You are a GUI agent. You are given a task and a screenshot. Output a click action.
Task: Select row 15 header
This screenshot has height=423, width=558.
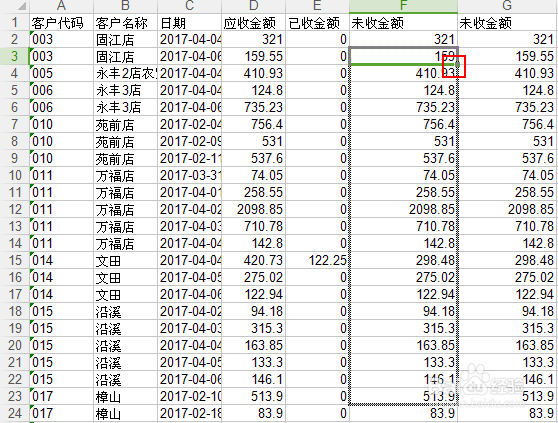tap(14, 260)
